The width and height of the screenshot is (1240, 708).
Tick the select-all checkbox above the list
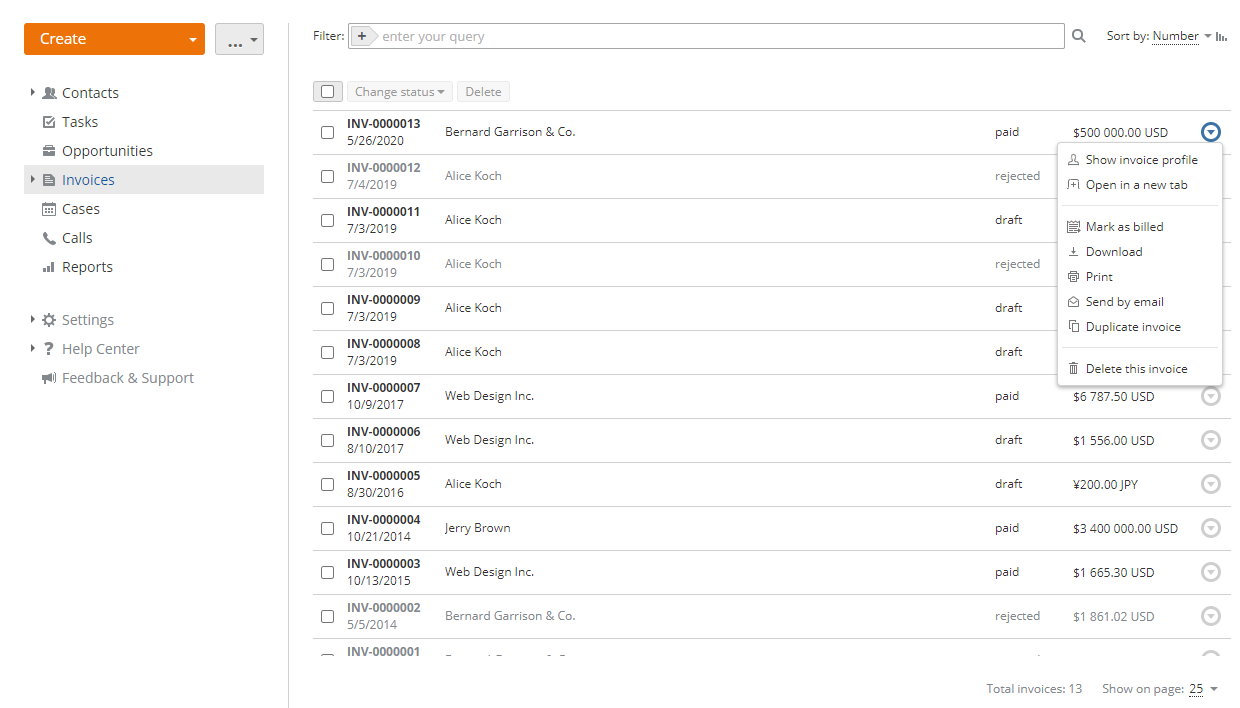tap(327, 91)
